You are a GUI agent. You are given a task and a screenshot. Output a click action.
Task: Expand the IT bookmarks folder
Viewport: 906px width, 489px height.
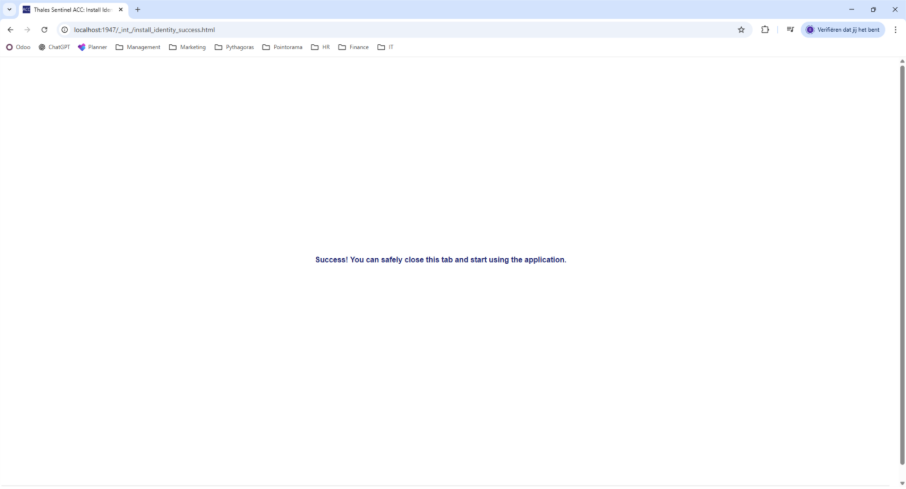385,47
